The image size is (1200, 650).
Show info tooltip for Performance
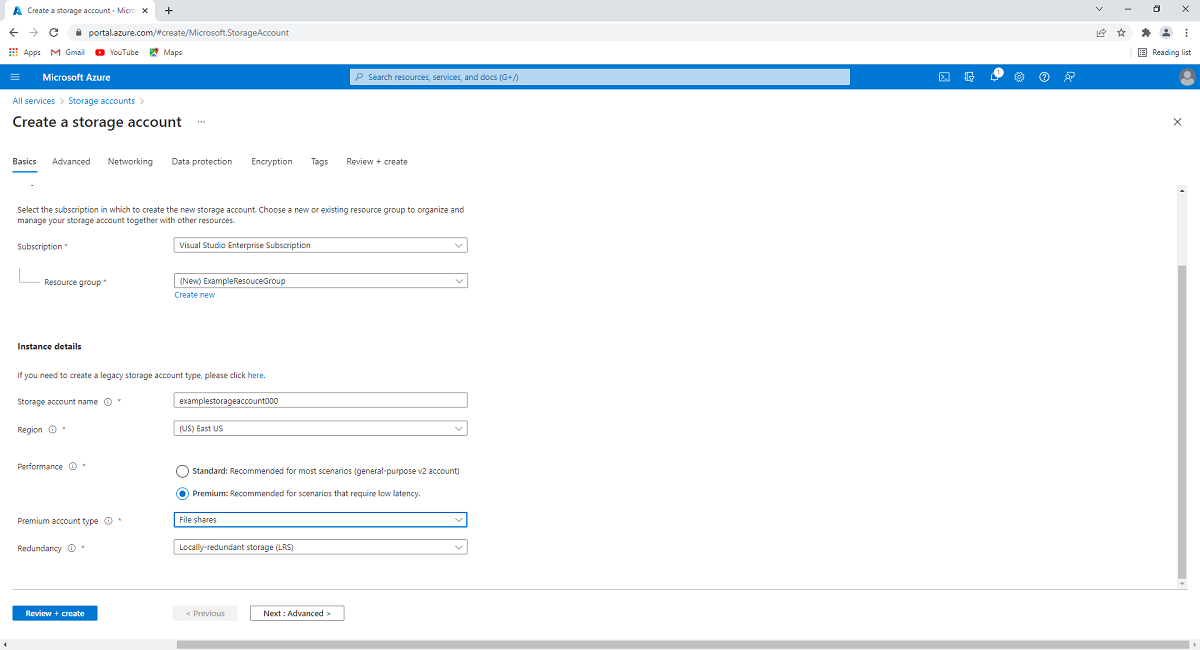pyautogui.click(x=72, y=466)
